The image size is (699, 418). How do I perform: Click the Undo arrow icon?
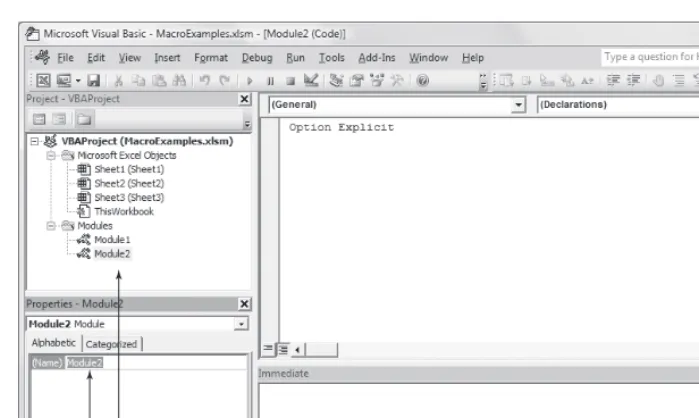[x=205, y=81]
